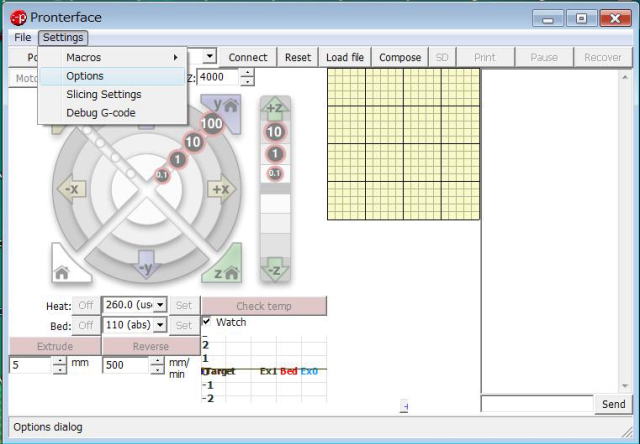The width and height of the screenshot is (640, 444).
Task: Select the 1 mm Z jog distance
Action: coord(275,154)
